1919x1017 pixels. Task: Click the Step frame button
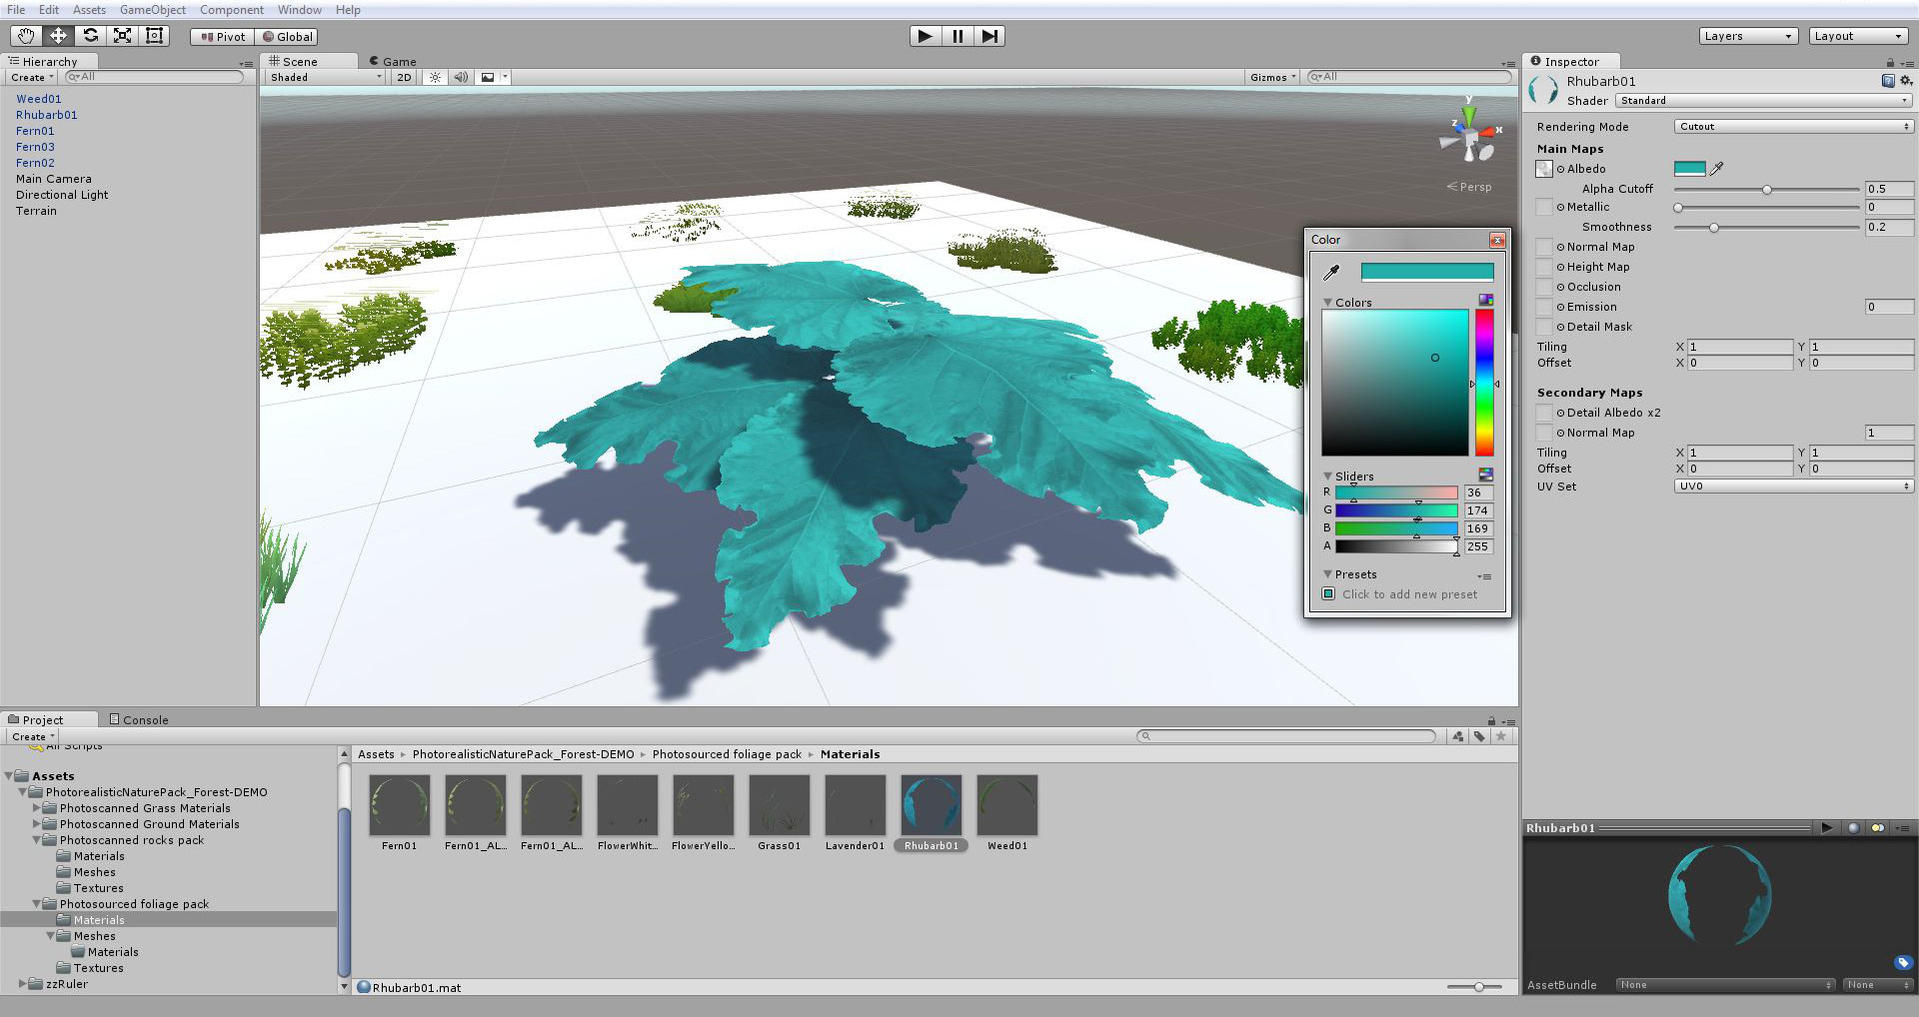click(x=989, y=36)
